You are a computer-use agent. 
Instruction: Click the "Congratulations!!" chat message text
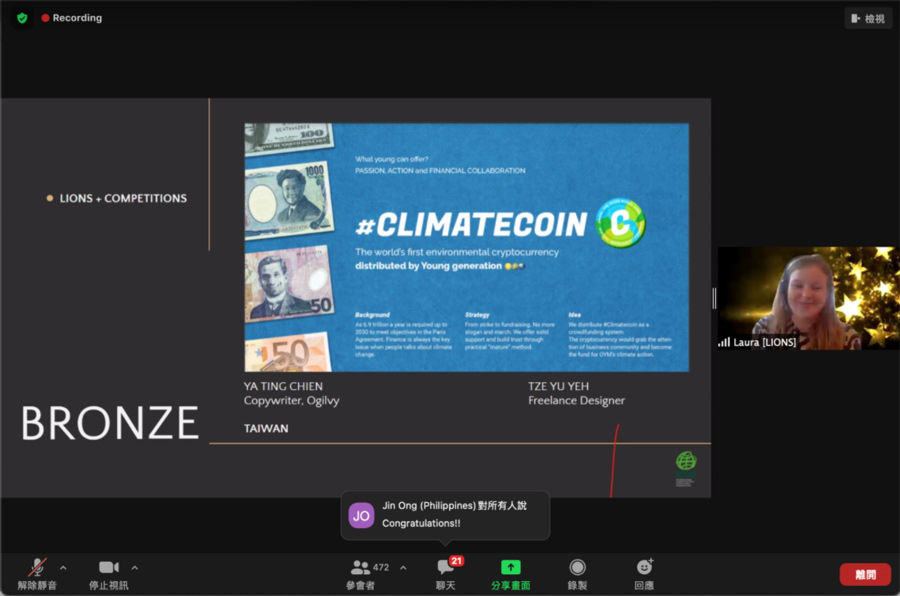pyautogui.click(x=421, y=523)
